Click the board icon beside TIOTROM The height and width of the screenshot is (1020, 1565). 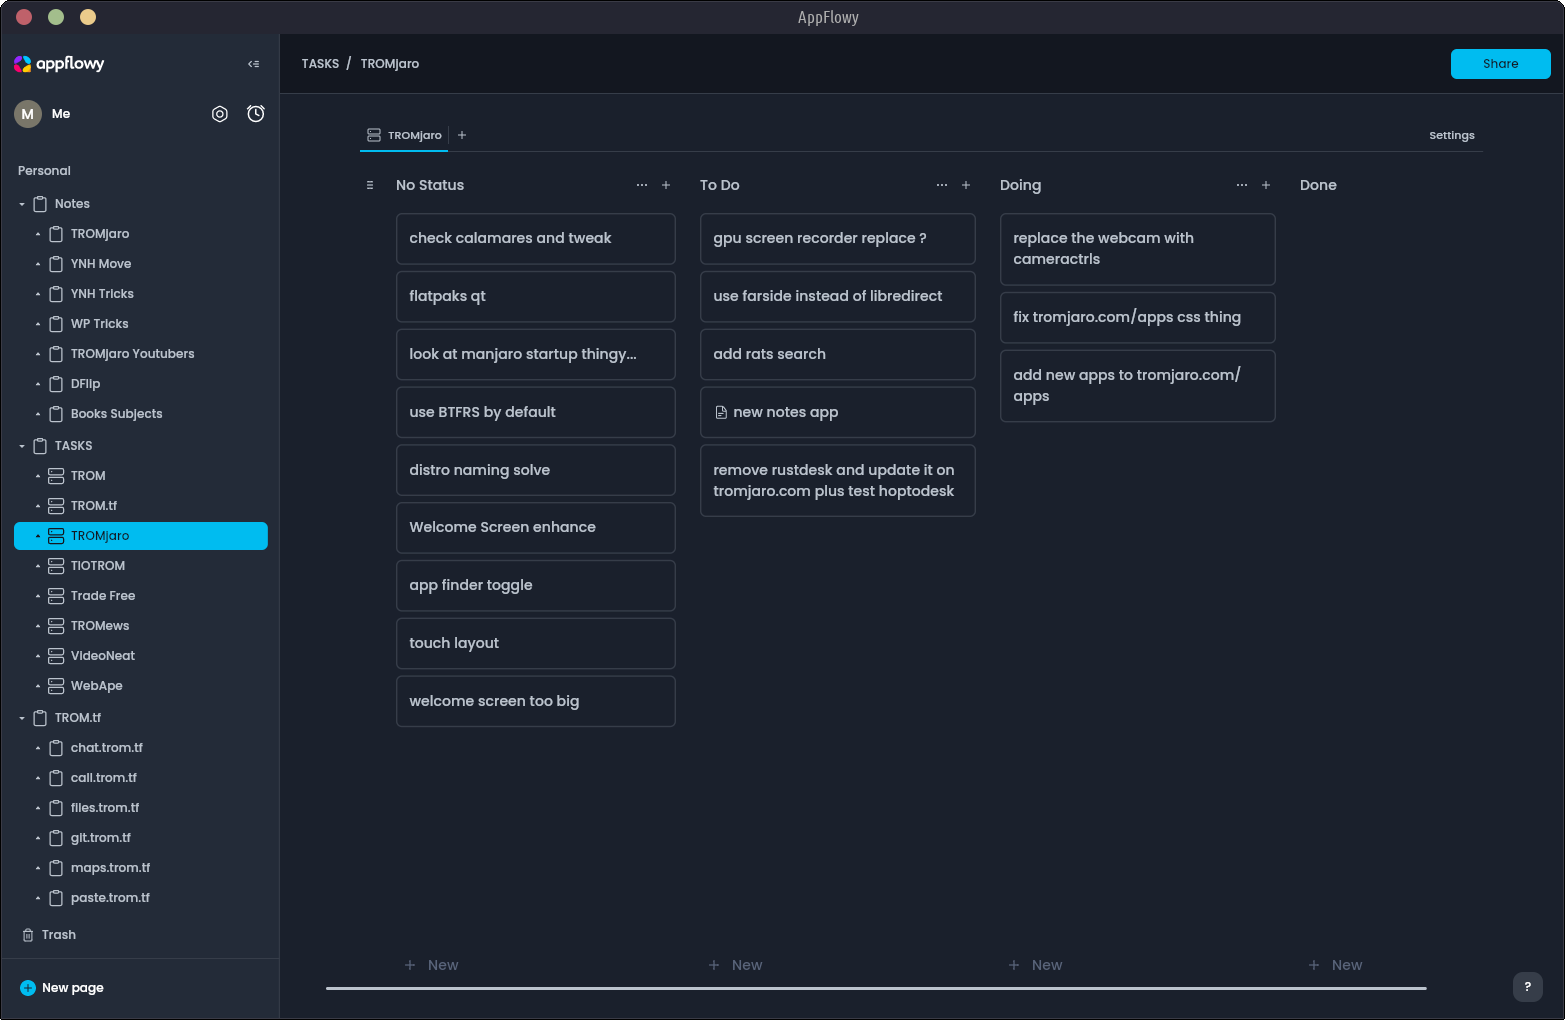[56, 566]
